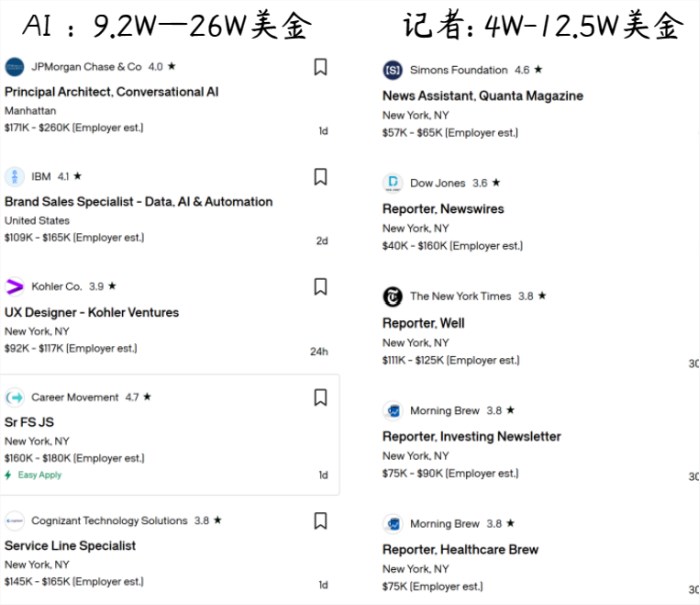
Task: Click the Simons Foundation logo
Action: tap(392, 70)
